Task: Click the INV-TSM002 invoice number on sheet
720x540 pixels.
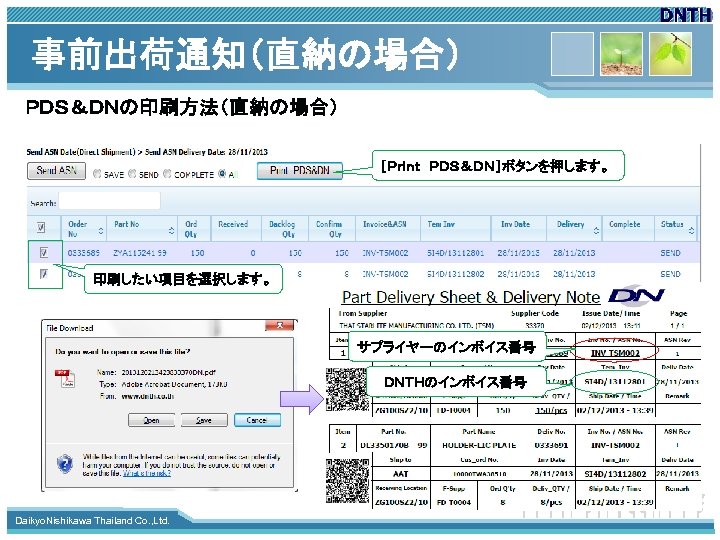Action: tap(614, 353)
